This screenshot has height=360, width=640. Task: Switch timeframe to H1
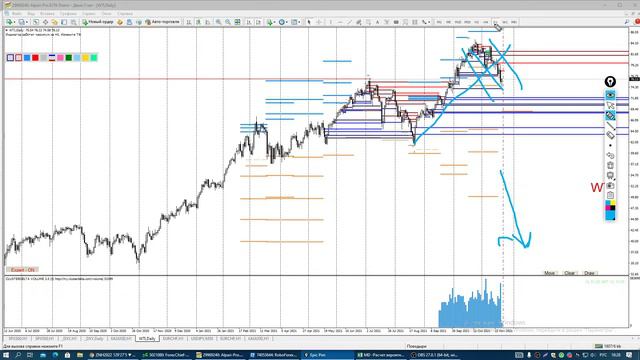point(476,22)
